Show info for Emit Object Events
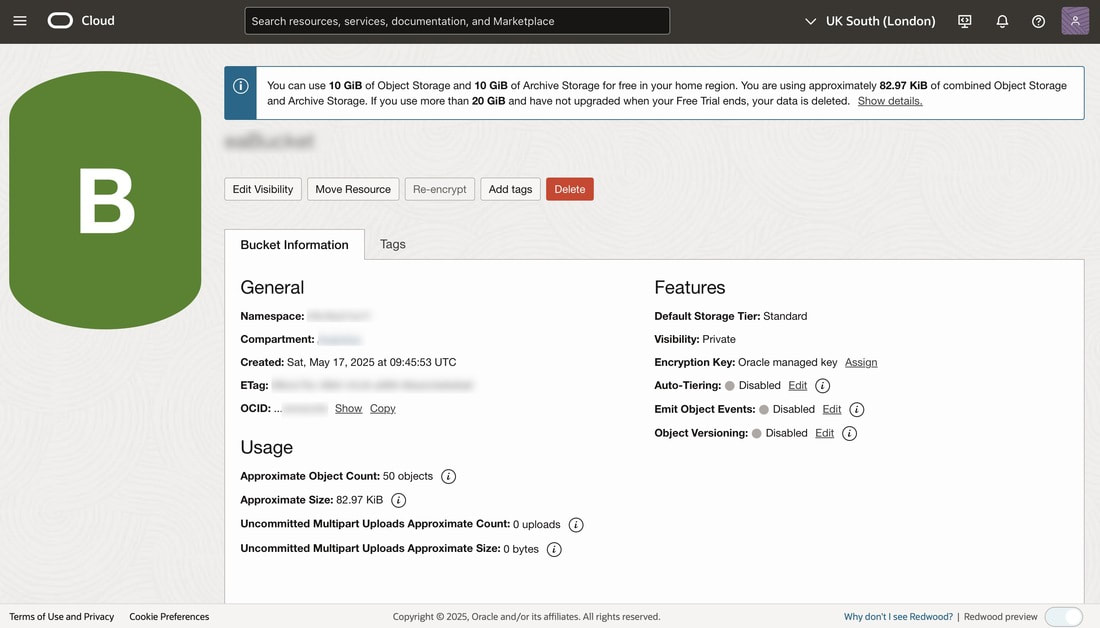 click(857, 410)
